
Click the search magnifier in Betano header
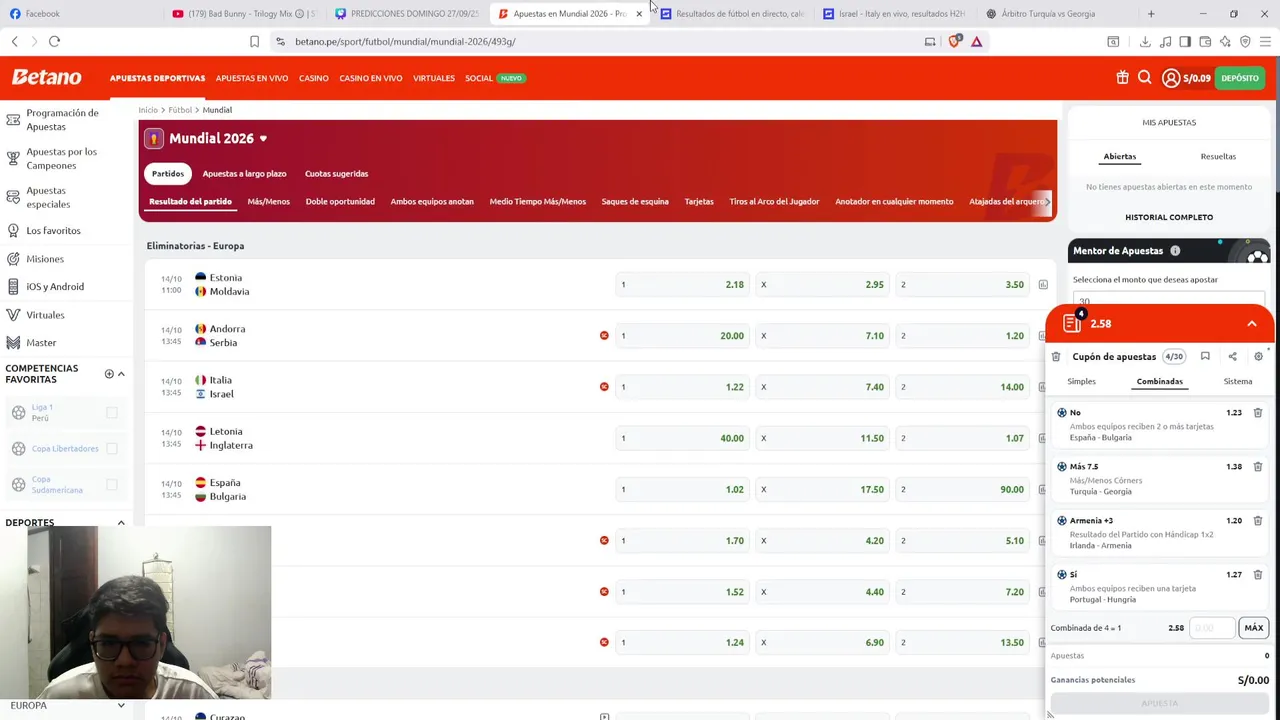(x=1145, y=78)
